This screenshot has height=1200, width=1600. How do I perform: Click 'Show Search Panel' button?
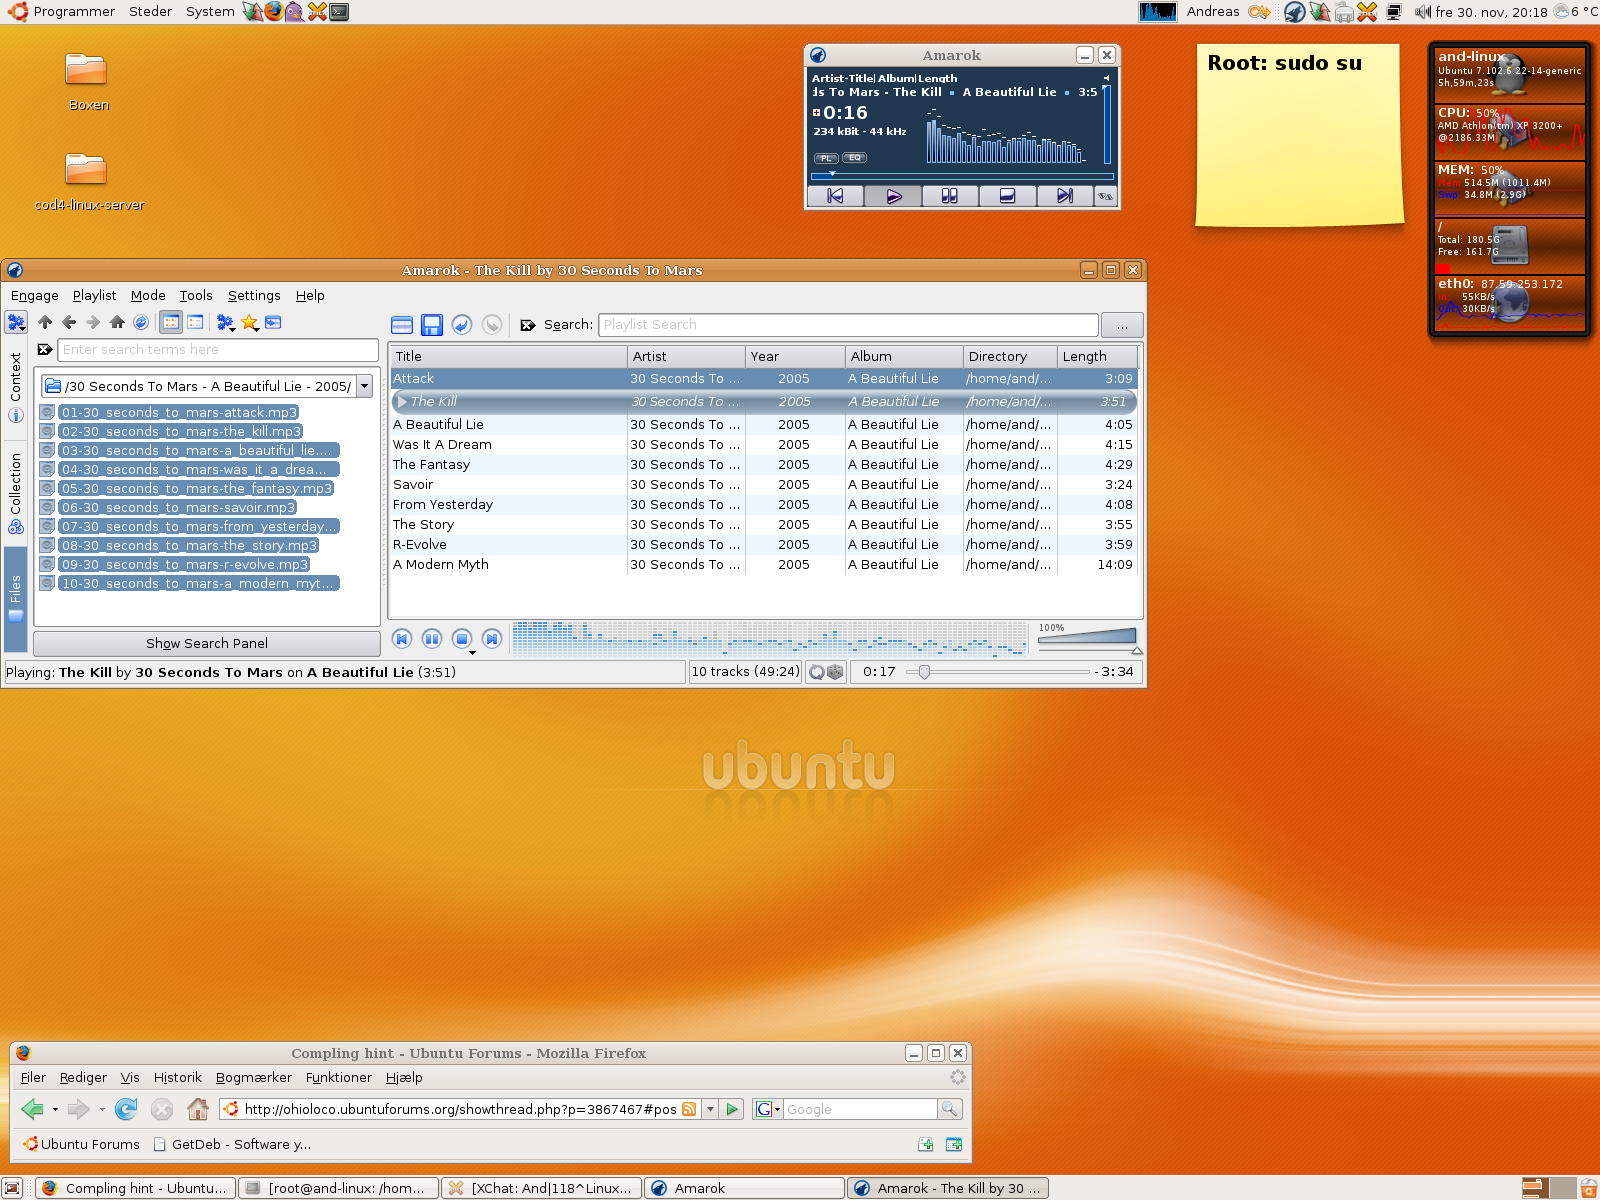[207, 643]
